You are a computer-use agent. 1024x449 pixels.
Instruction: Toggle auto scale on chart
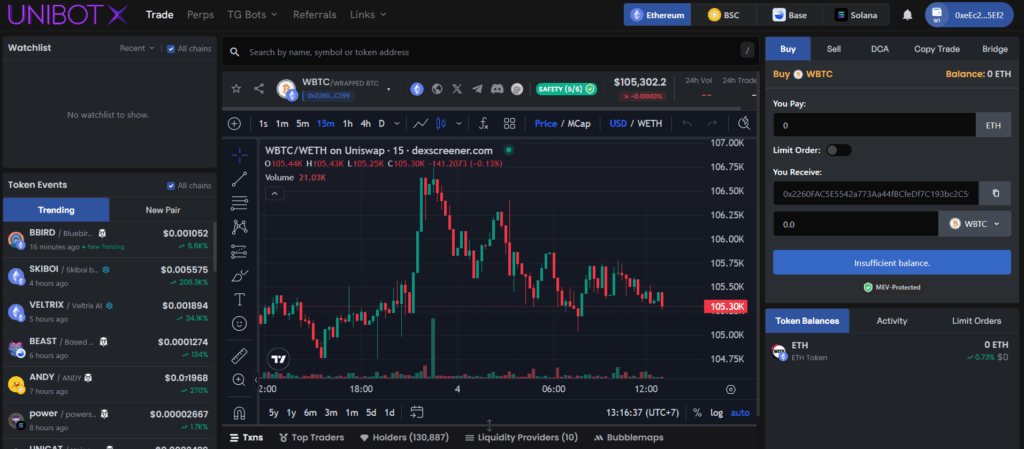point(740,412)
